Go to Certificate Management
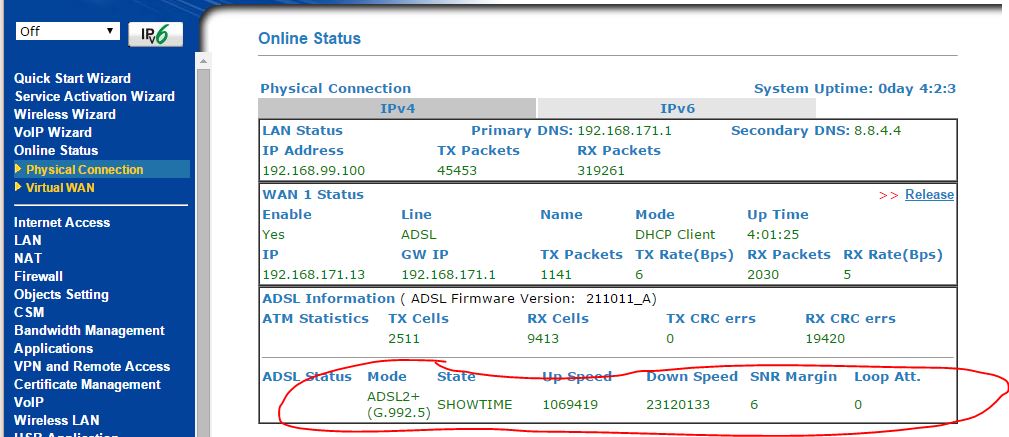This screenshot has width=1009, height=437. tap(87, 384)
